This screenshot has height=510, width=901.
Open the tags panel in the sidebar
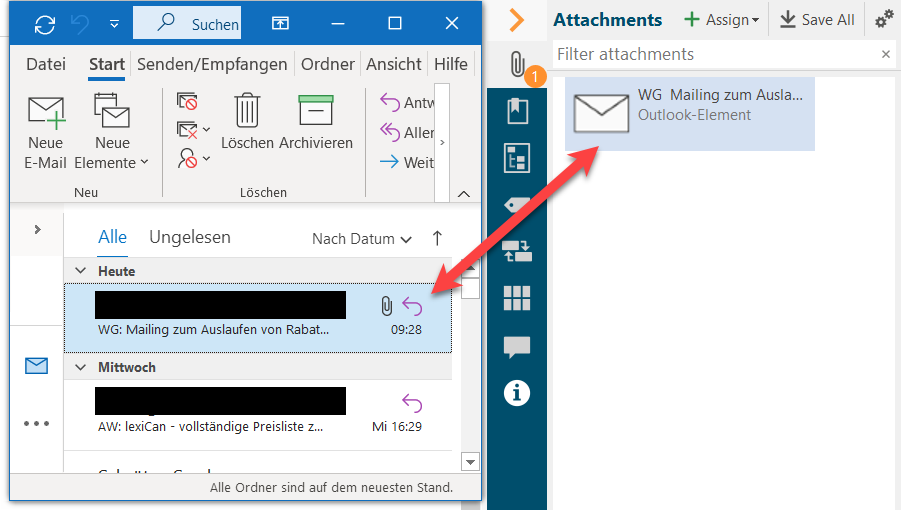(x=517, y=205)
